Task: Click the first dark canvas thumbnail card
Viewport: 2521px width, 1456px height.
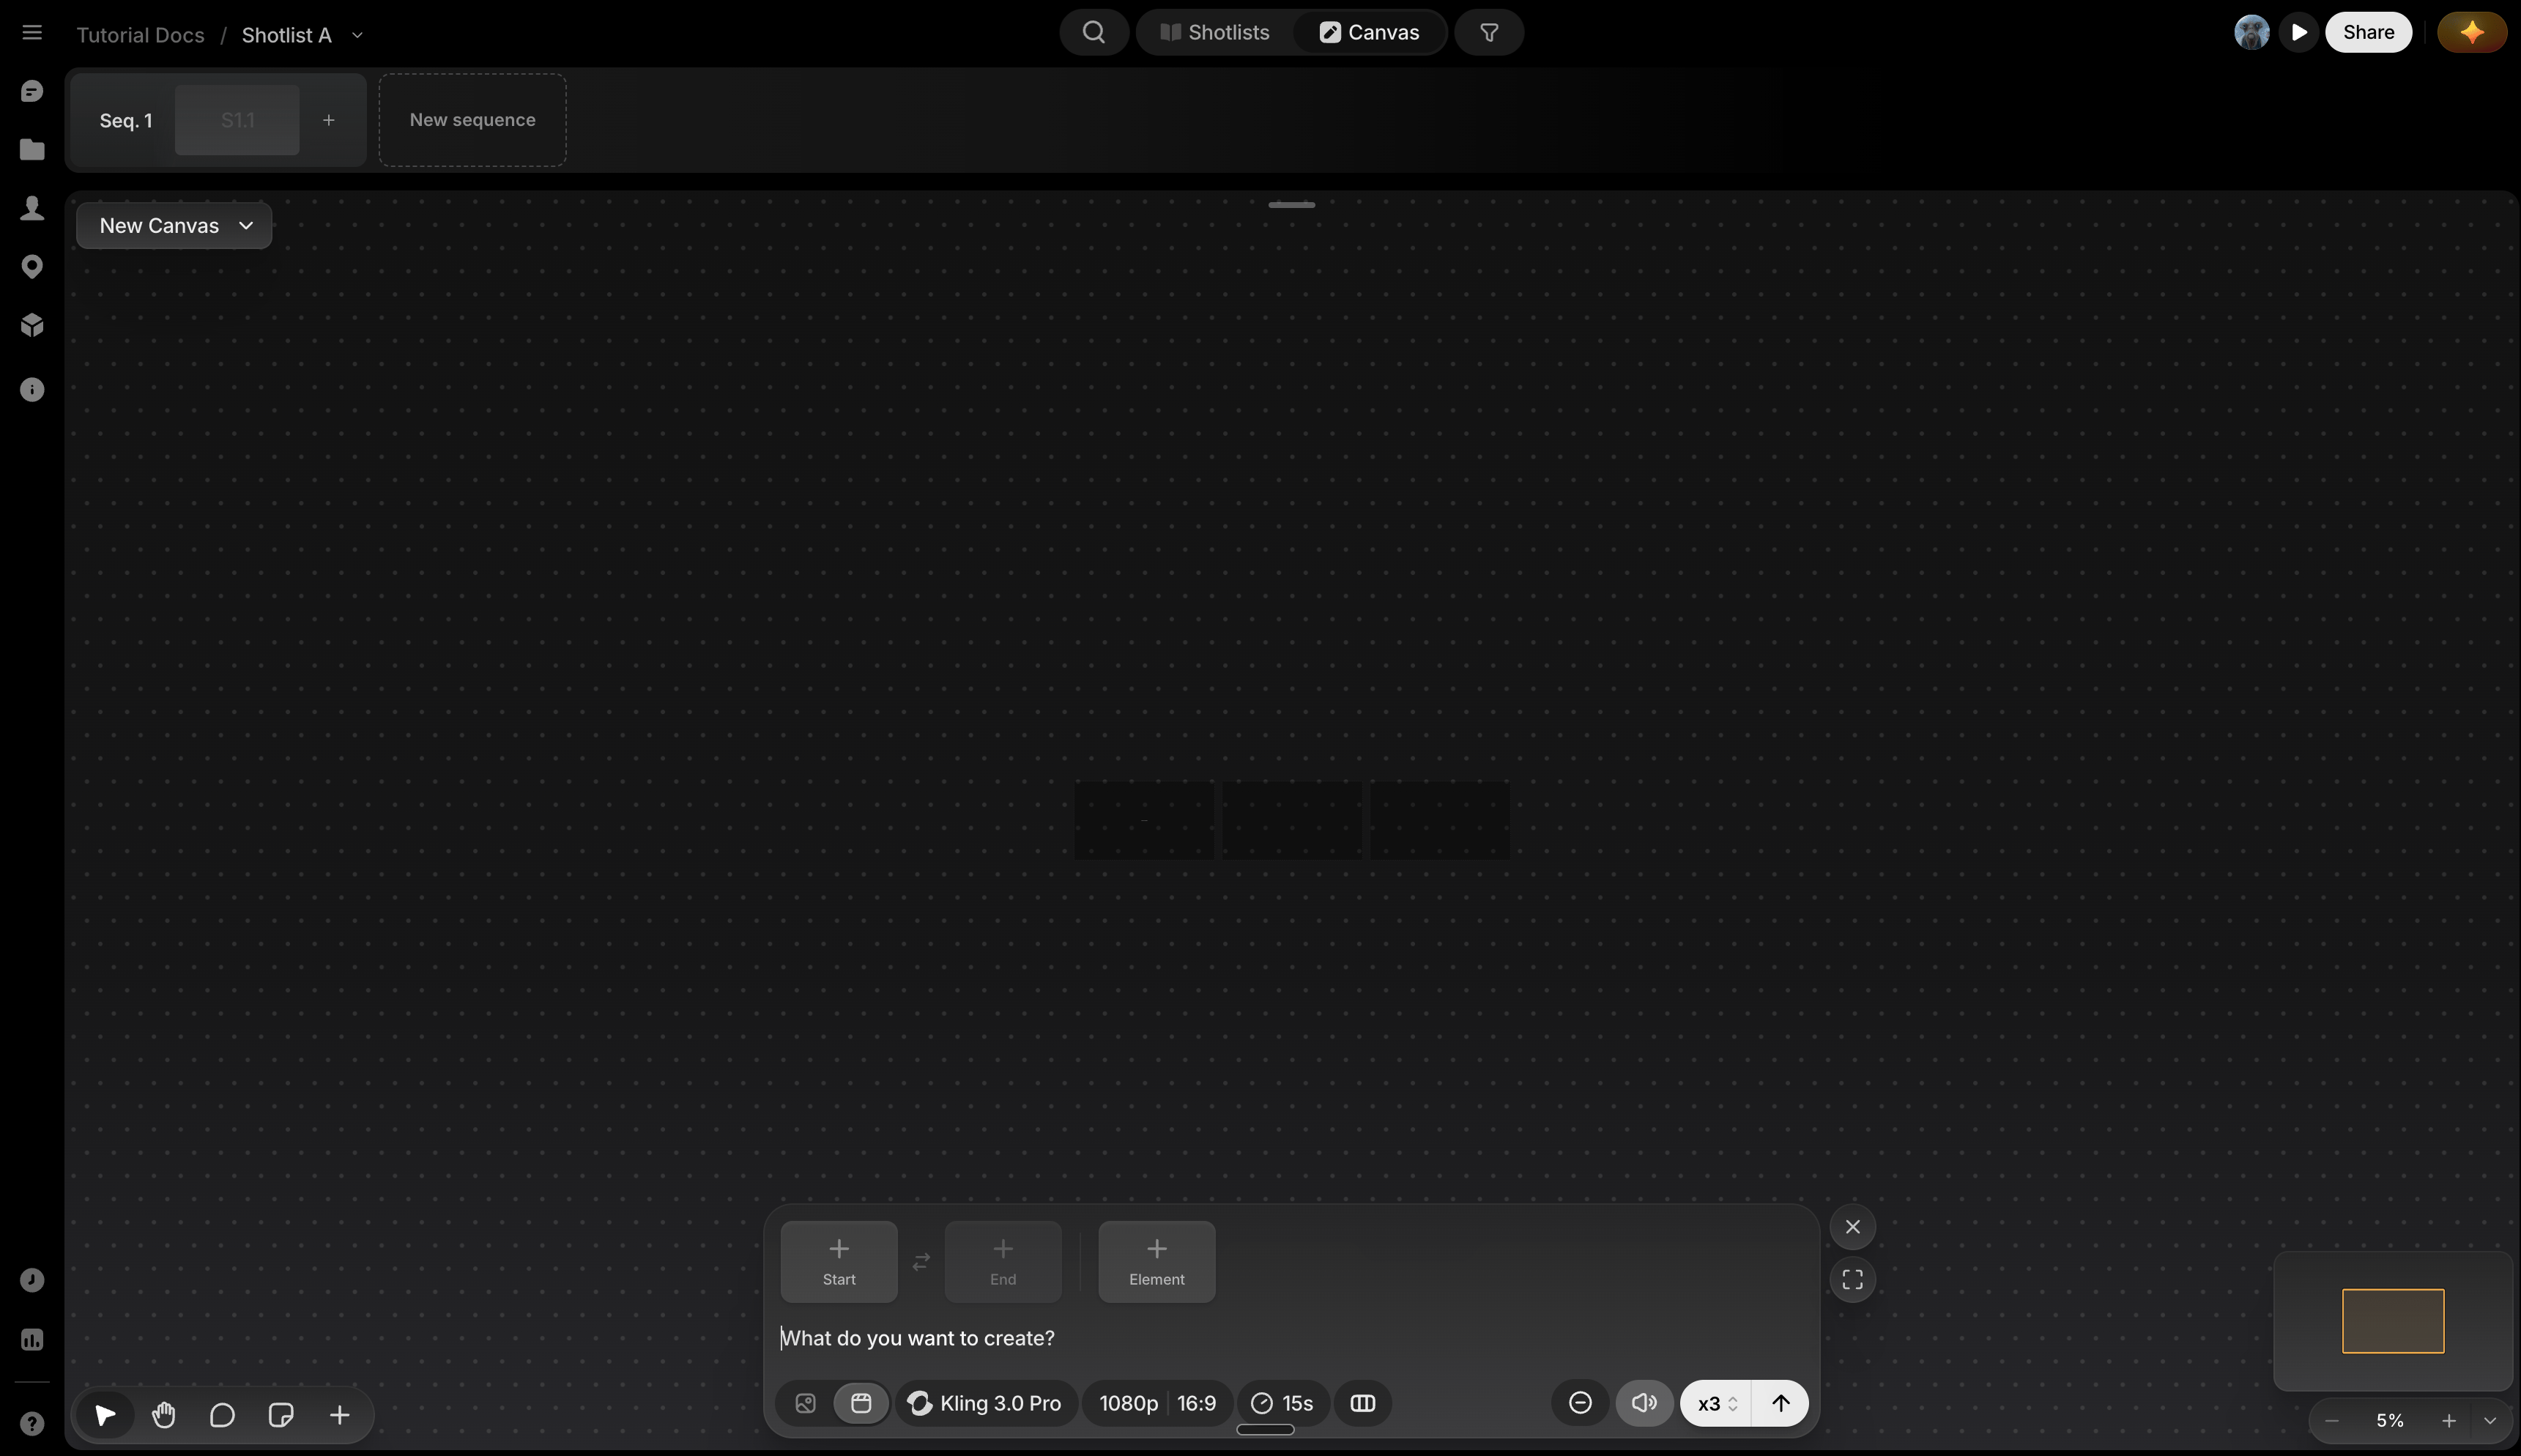Action: coord(1144,821)
